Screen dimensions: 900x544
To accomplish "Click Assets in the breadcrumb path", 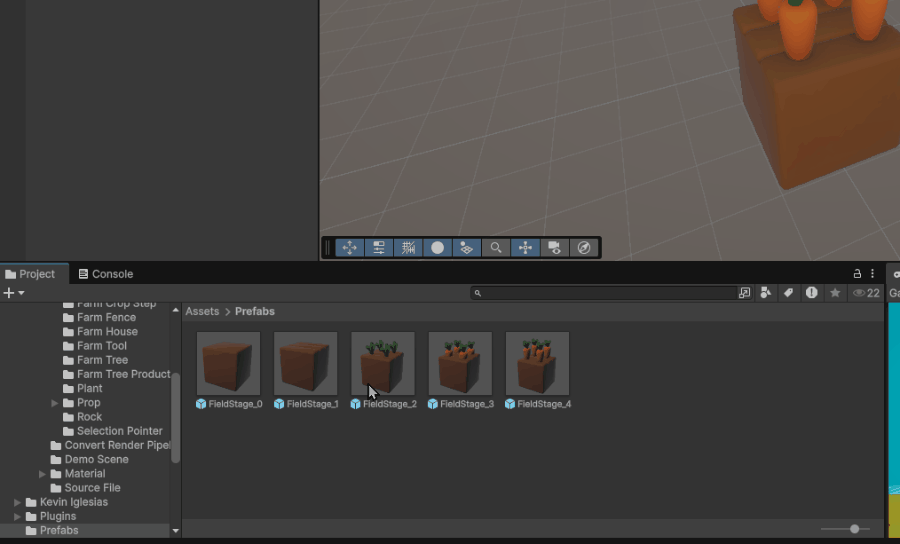I will 202,312.
